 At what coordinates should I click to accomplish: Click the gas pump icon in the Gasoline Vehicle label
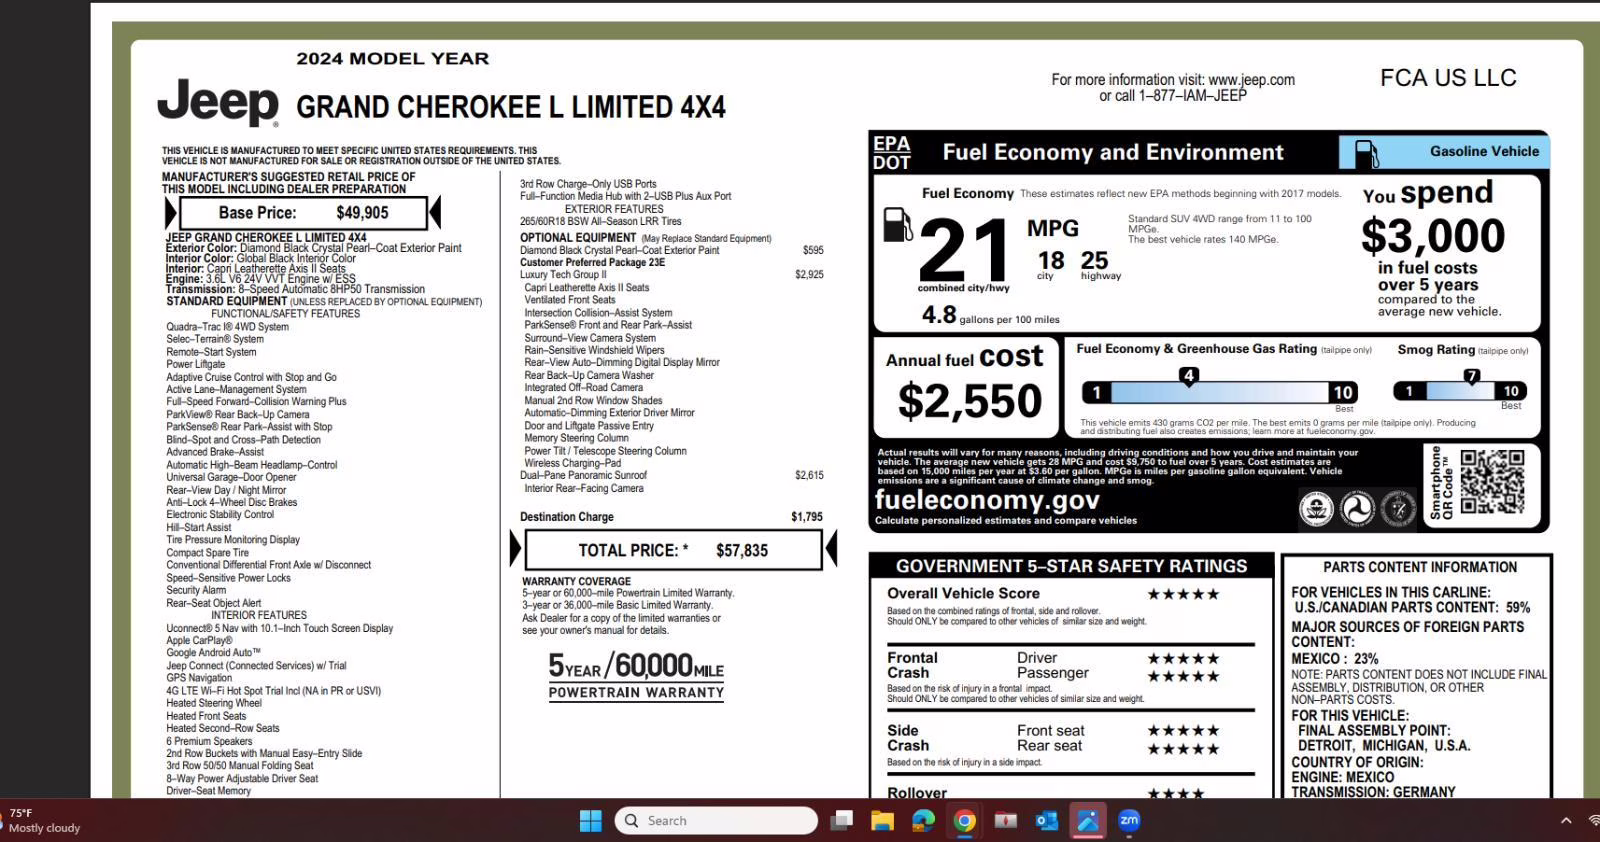[1366, 153]
